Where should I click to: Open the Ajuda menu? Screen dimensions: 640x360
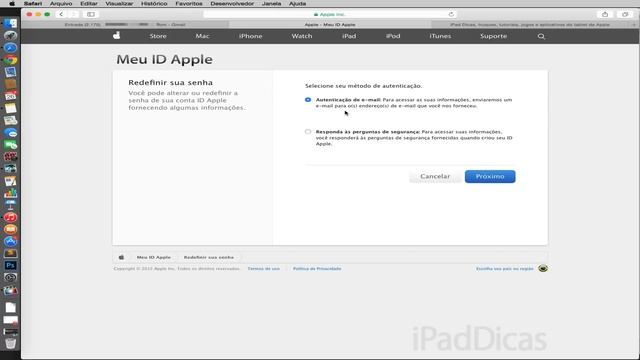[x=297, y=3]
